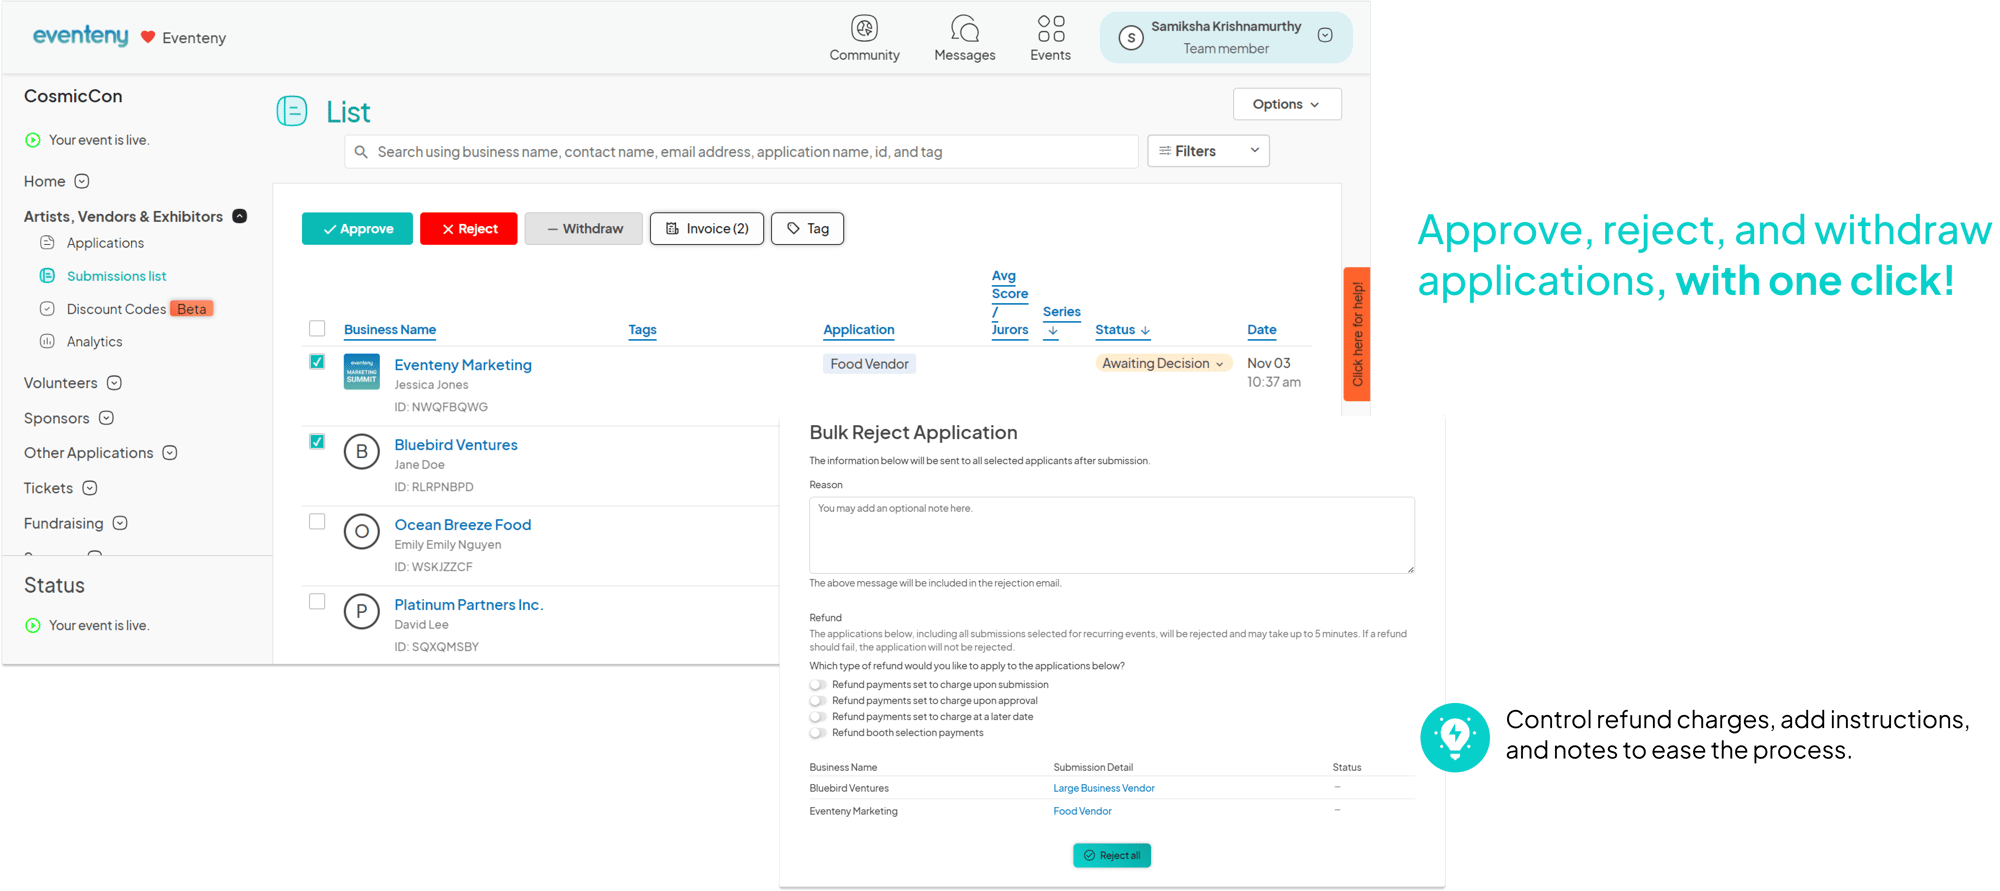
Task: Open the Messages chat icon
Action: point(965,28)
